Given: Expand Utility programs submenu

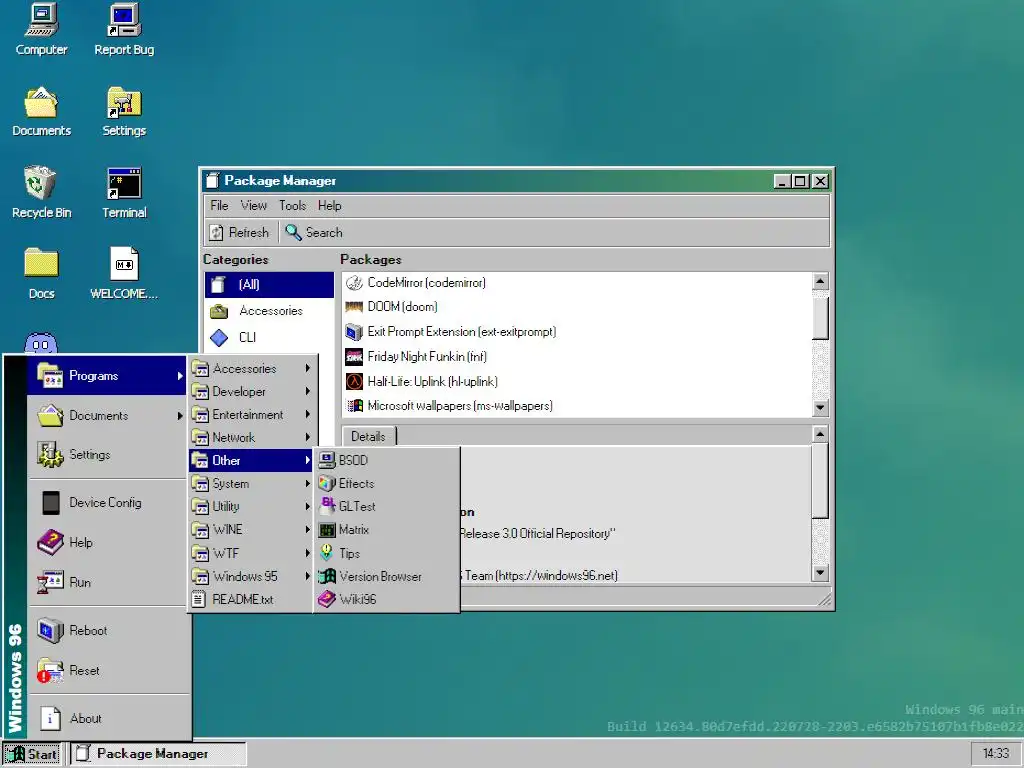Looking at the screenshot, I should (251, 507).
